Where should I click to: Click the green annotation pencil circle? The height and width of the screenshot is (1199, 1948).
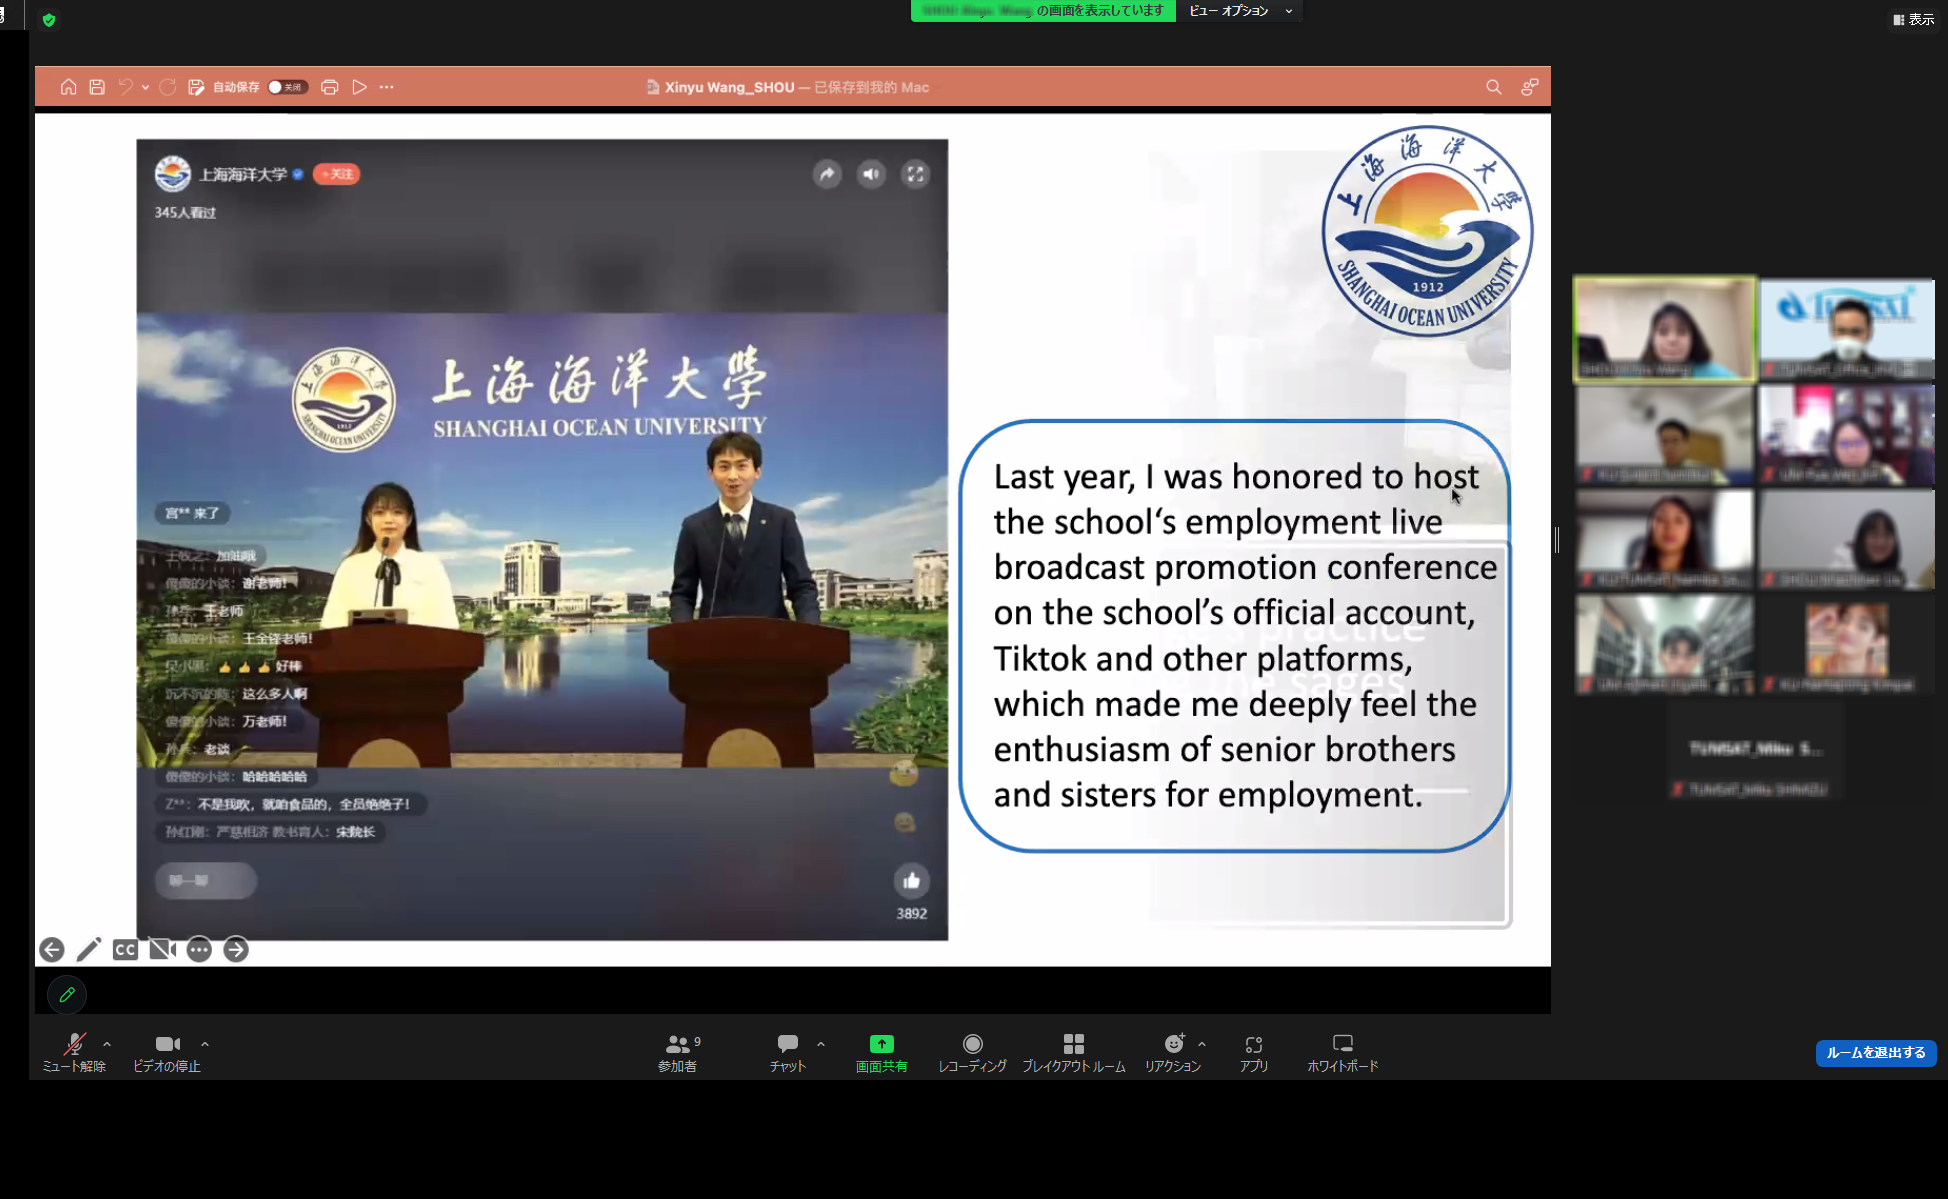click(x=67, y=994)
